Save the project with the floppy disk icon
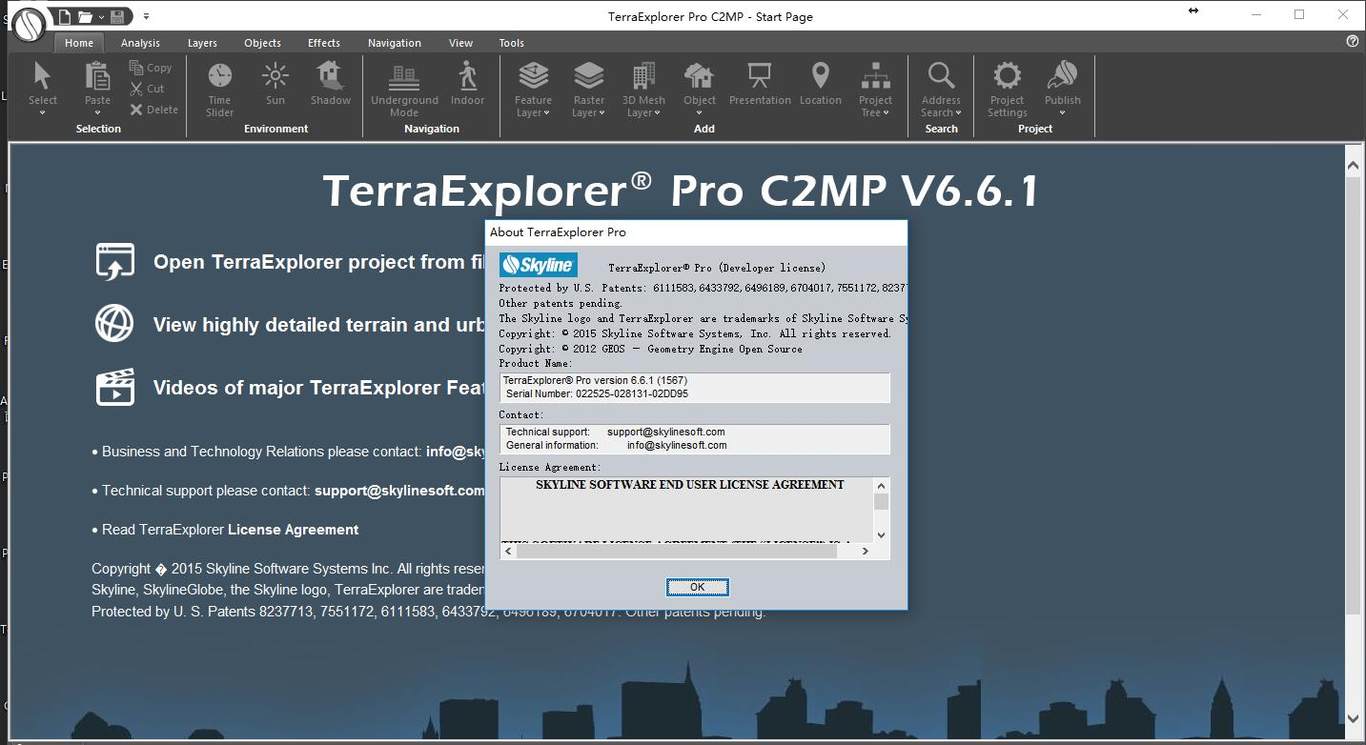Screen dimensions: 1366x745 click(119, 16)
